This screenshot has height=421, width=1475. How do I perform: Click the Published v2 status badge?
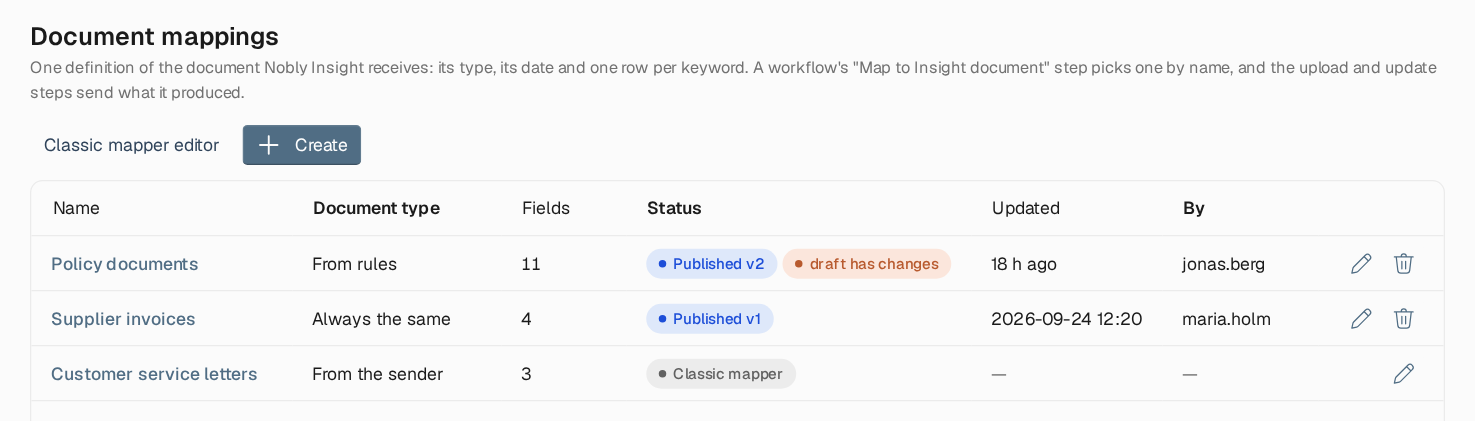coord(712,264)
